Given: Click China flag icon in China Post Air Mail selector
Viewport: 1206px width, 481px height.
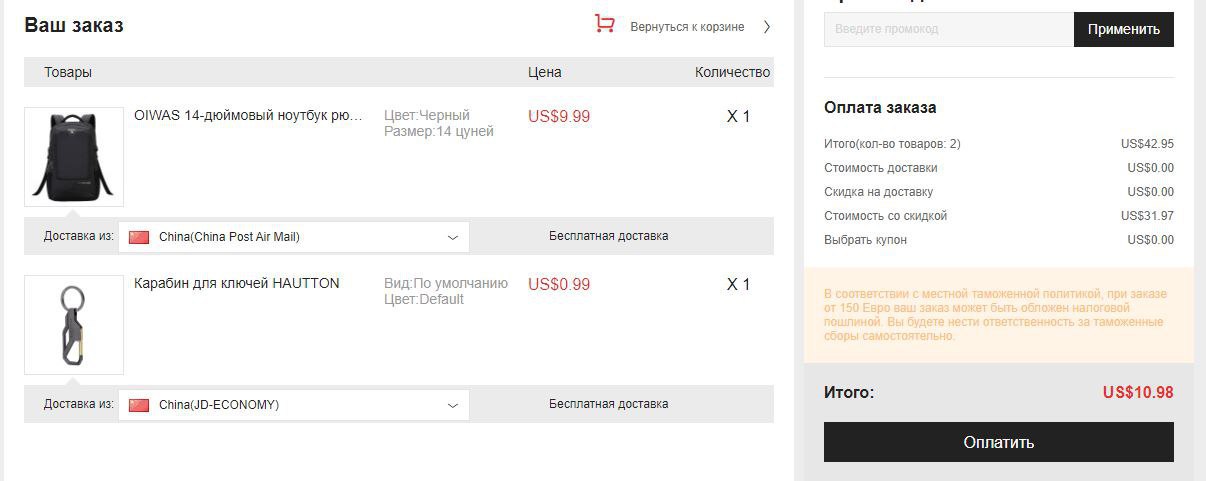Looking at the screenshot, I should coord(139,237).
